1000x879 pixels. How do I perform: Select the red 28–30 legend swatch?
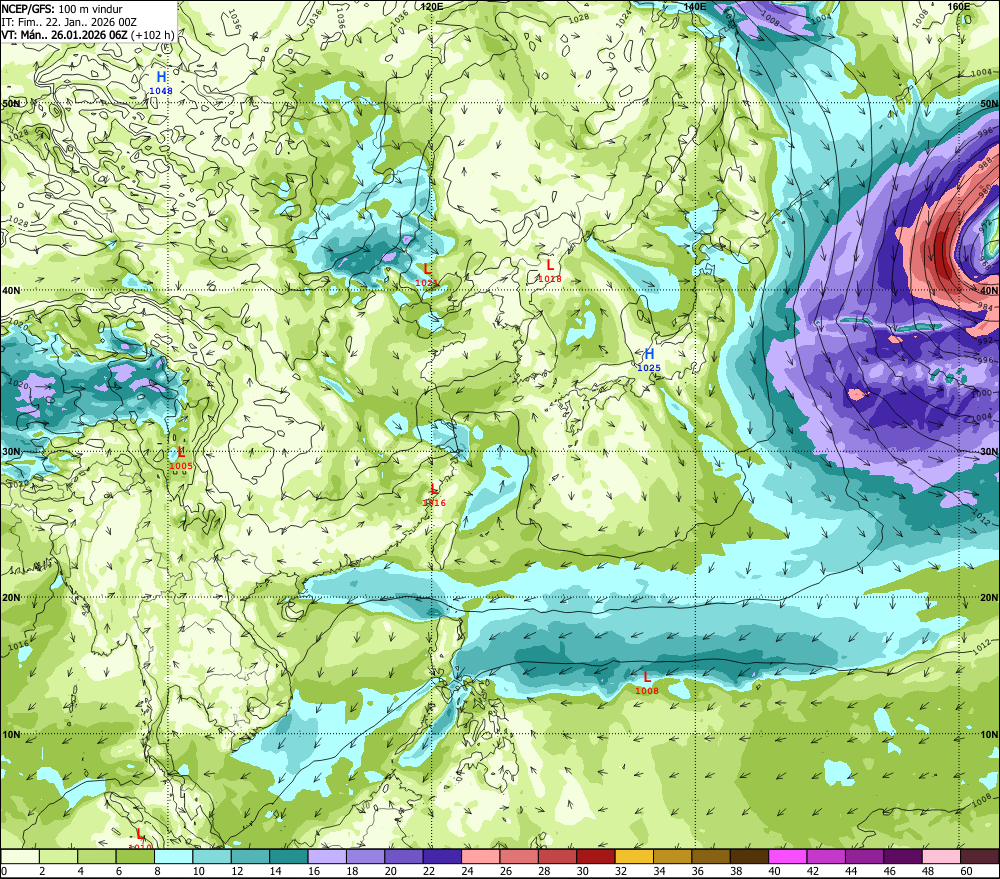click(x=557, y=856)
